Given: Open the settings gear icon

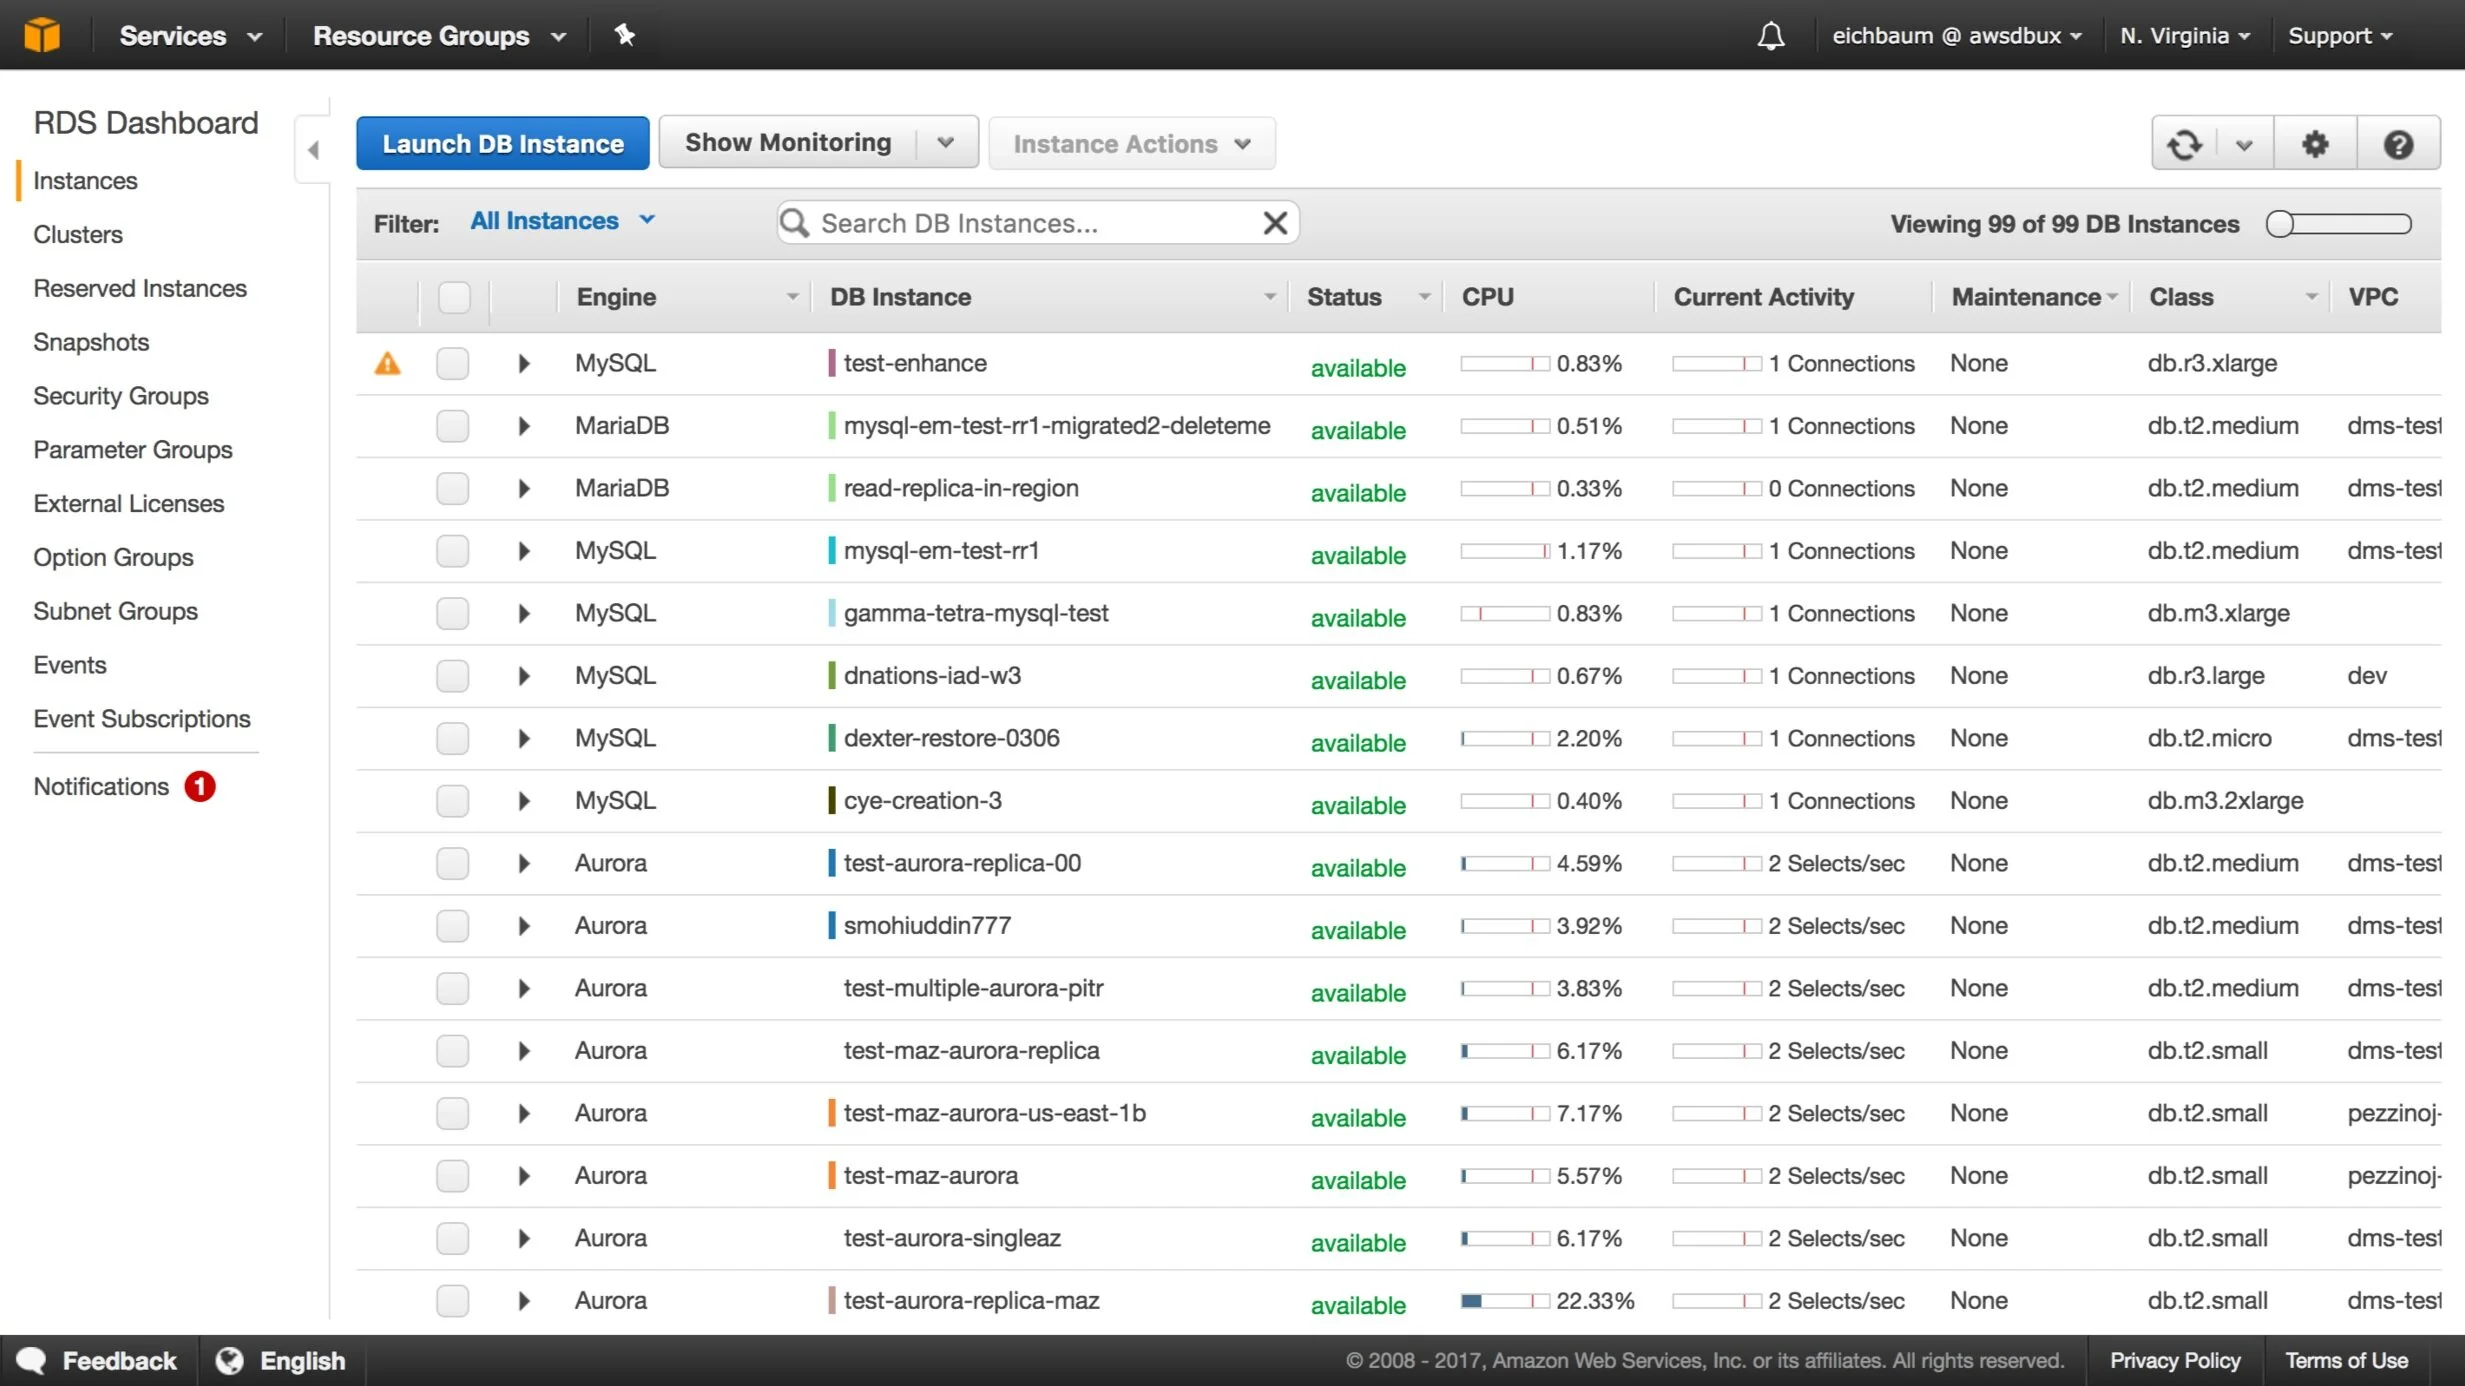Looking at the screenshot, I should click(2315, 144).
